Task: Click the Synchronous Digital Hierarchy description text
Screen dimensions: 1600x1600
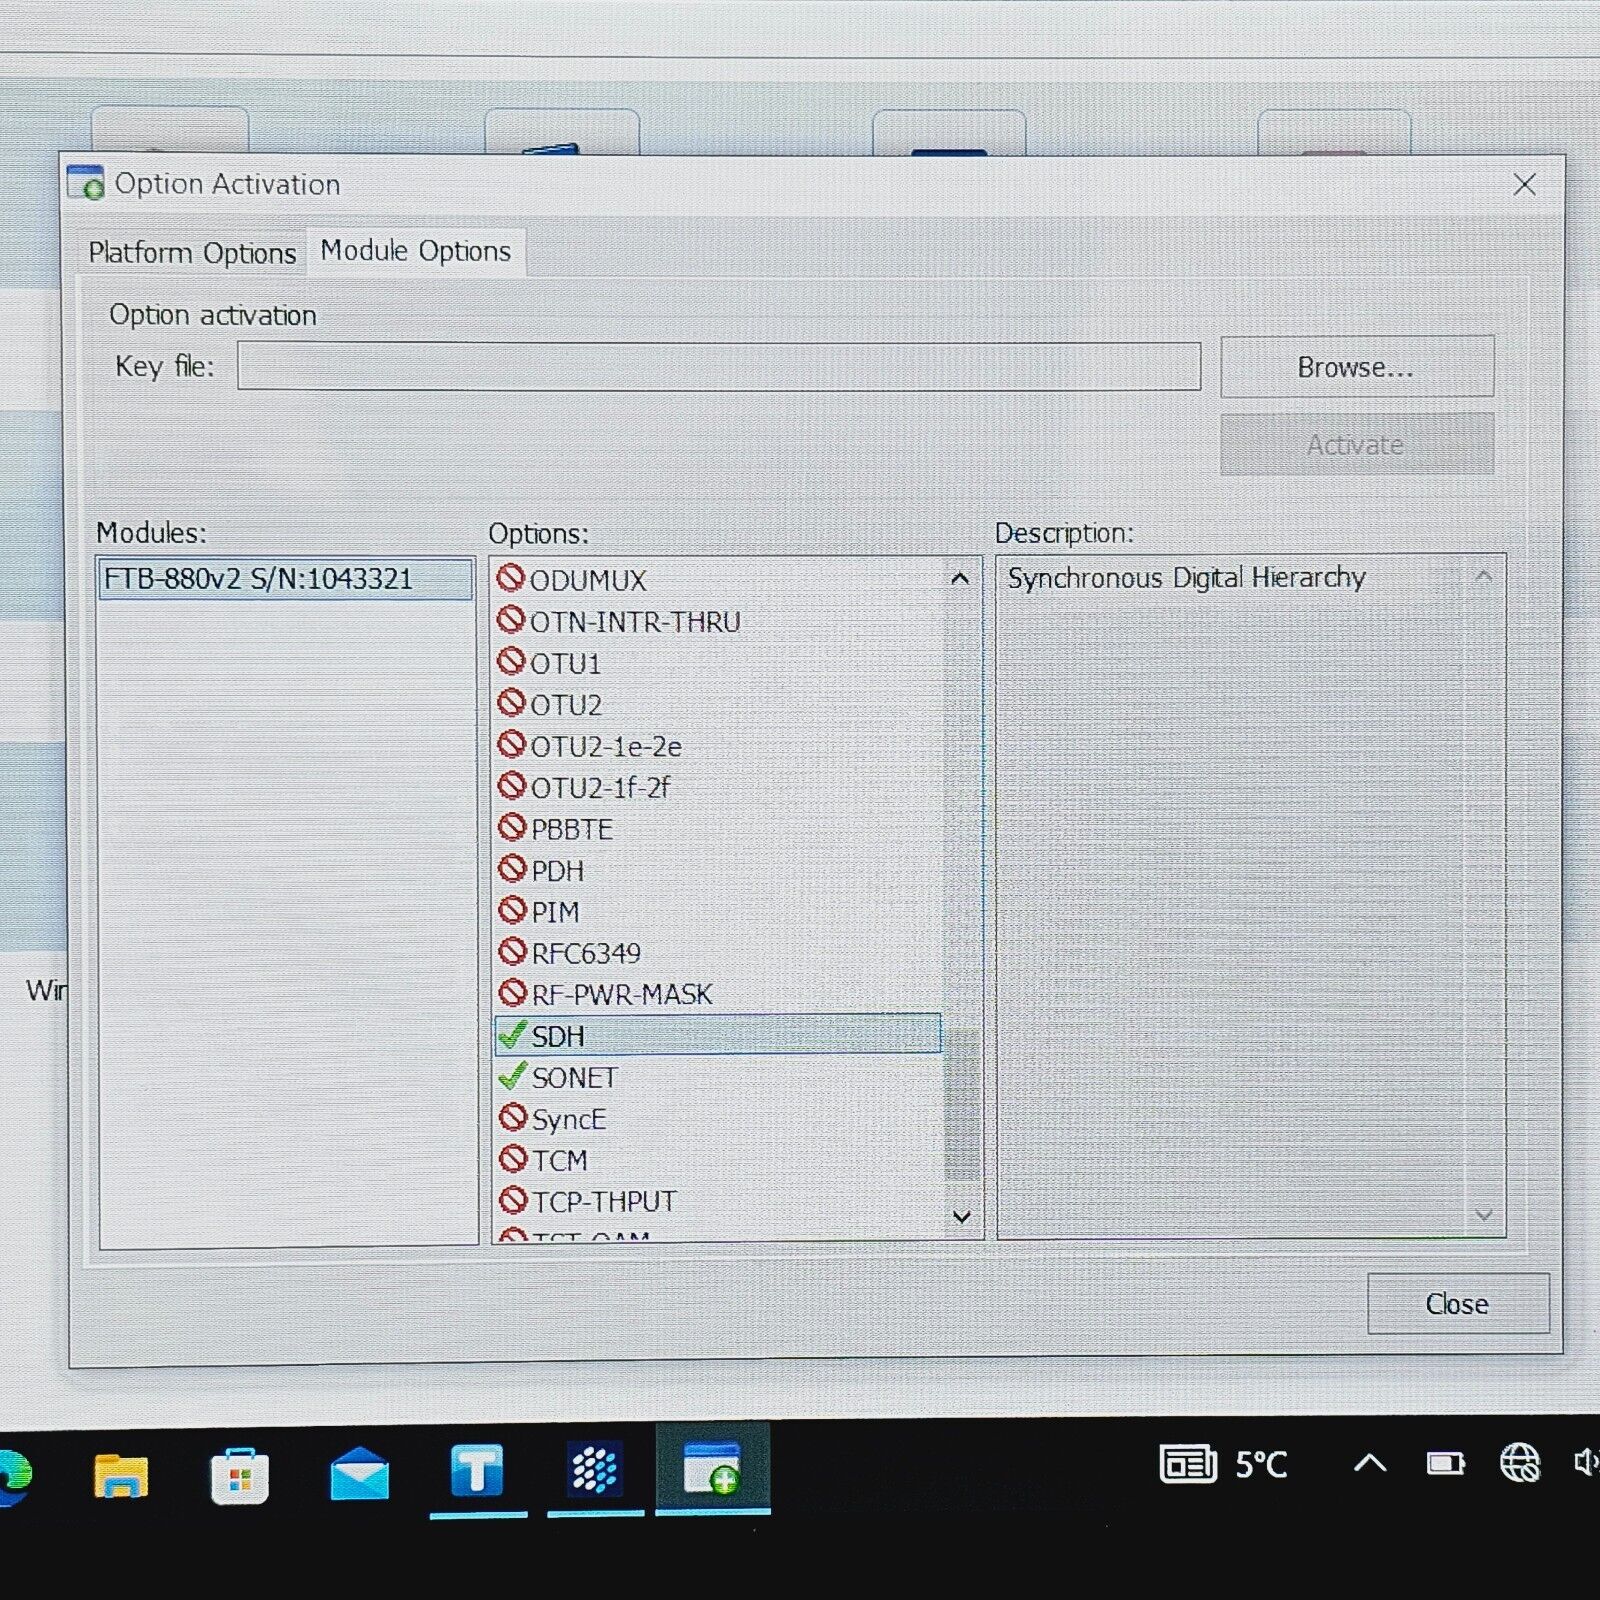Action: click(x=1186, y=578)
